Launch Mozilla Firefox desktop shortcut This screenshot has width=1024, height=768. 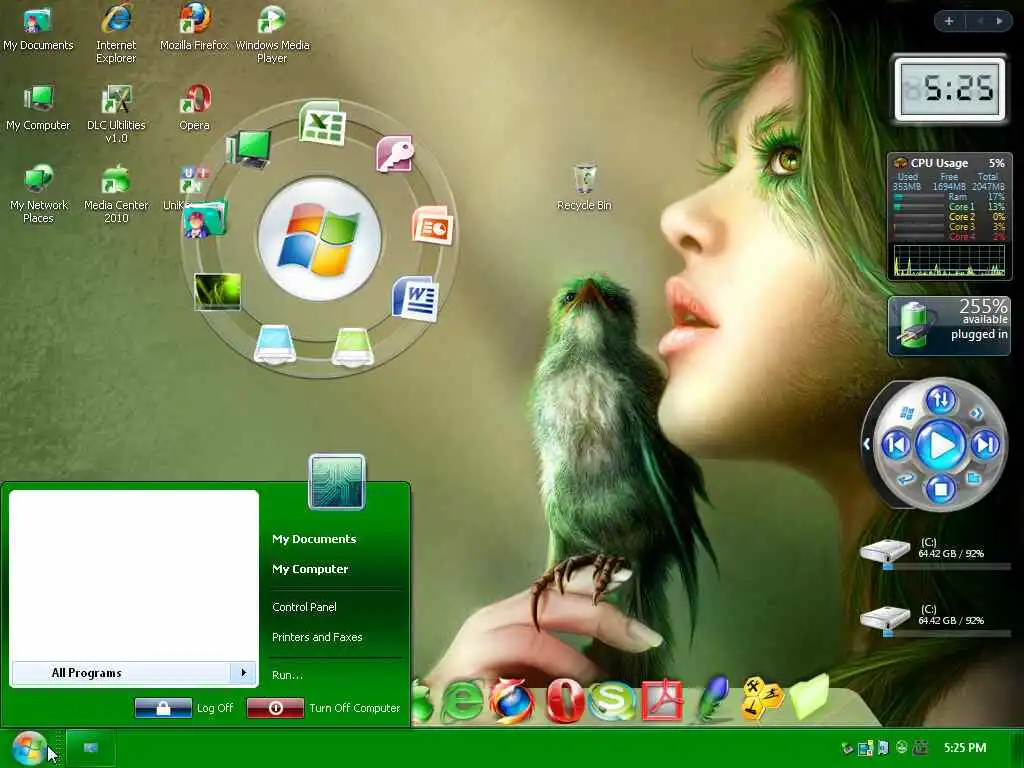click(194, 28)
